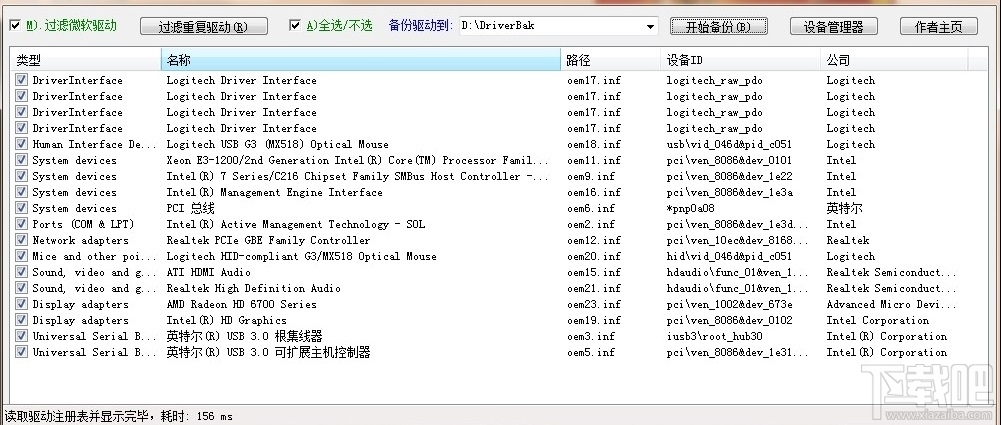Image resolution: width=1001 pixels, height=425 pixels.
Task: Click the Advanced Micro Devi... company cell
Action: click(892, 304)
